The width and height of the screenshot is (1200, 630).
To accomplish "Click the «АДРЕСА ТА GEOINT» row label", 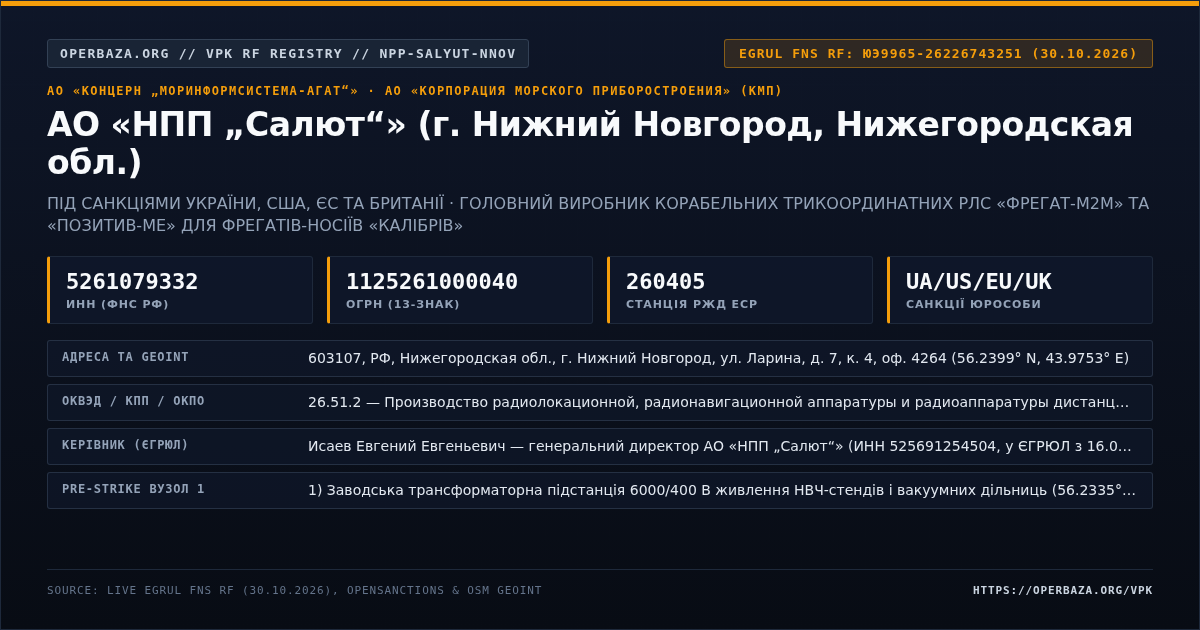I will tap(125, 357).
